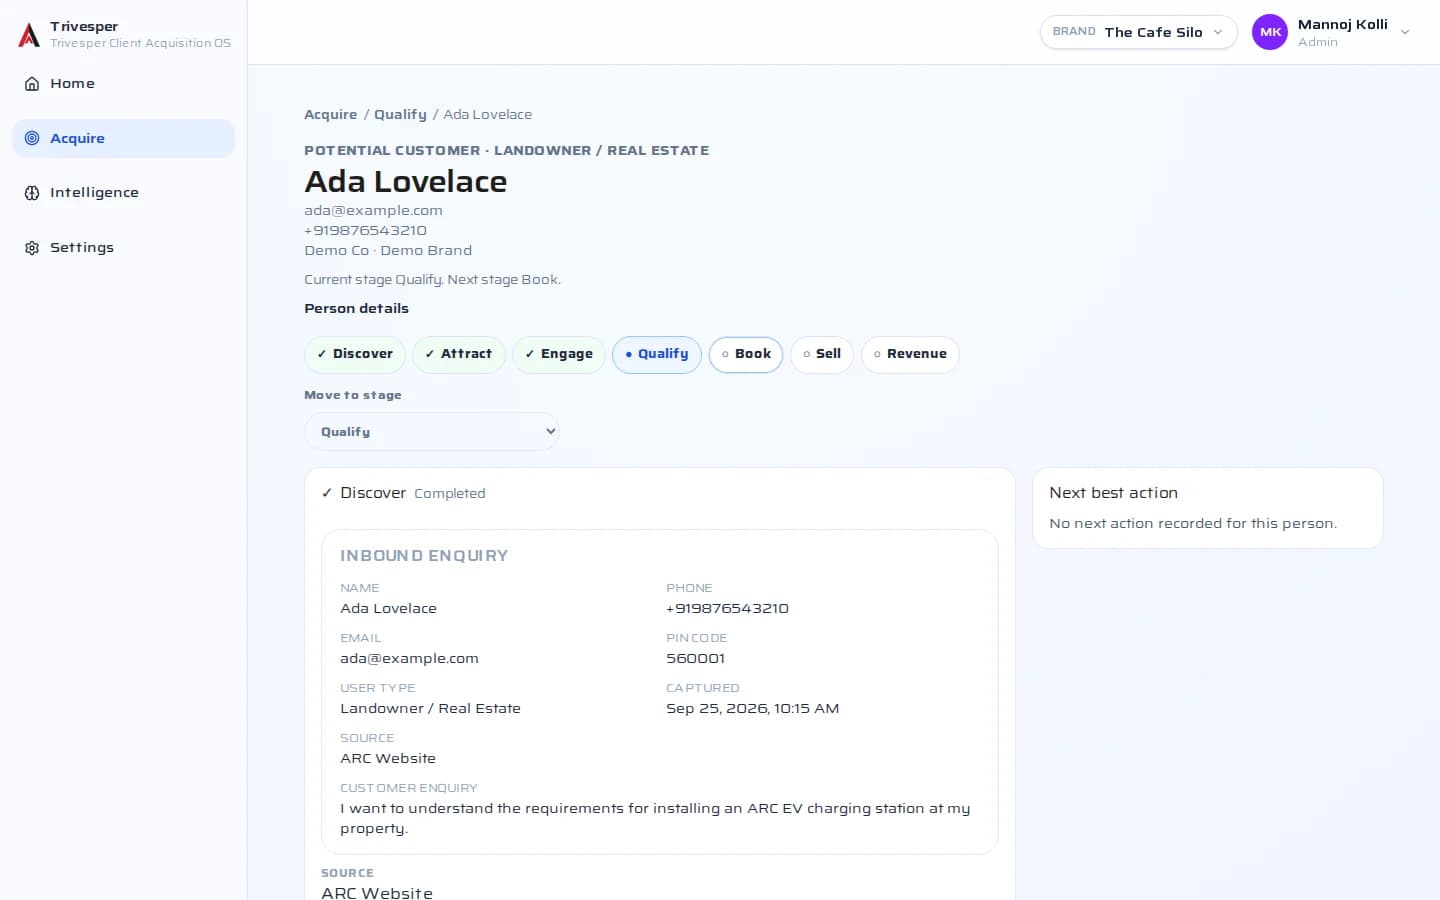Click the Landowner / Real Estate user type value
Viewport: 1440px width, 900px height.
(431, 709)
